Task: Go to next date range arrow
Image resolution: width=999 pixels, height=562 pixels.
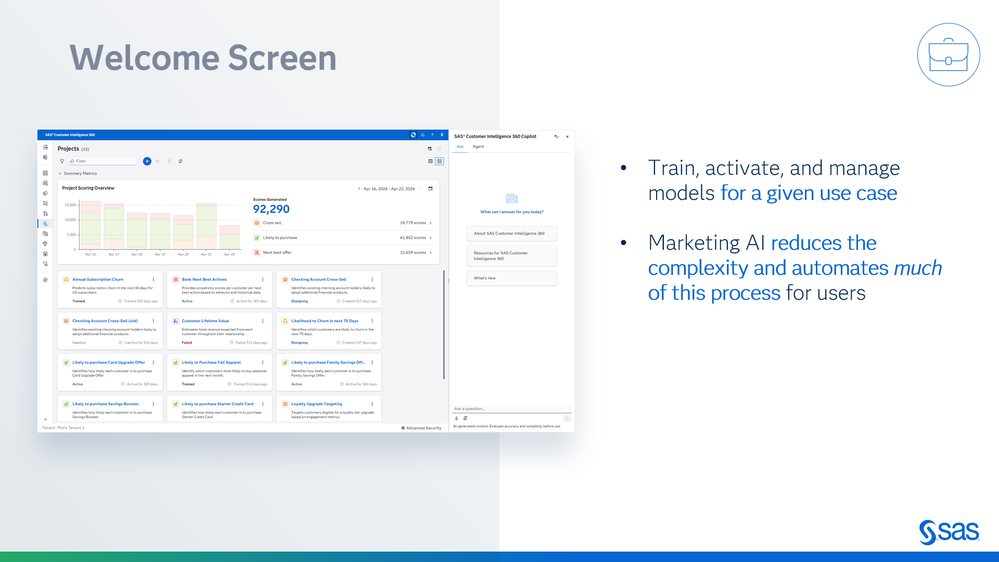Action: tap(420, 189)
